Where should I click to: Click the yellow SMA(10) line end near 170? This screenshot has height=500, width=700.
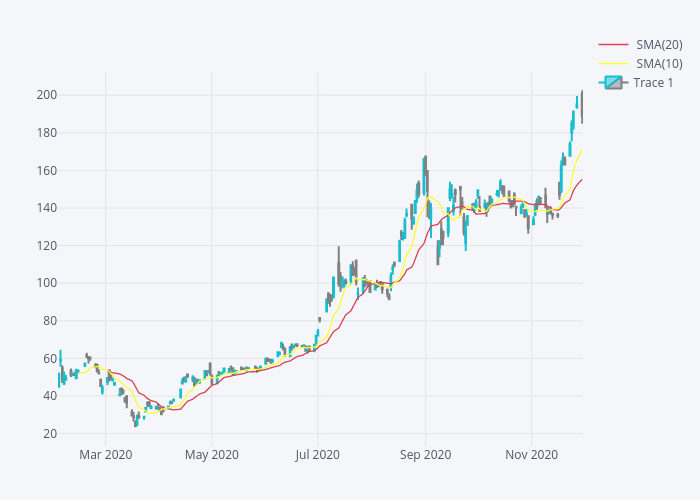coord(581,151)
